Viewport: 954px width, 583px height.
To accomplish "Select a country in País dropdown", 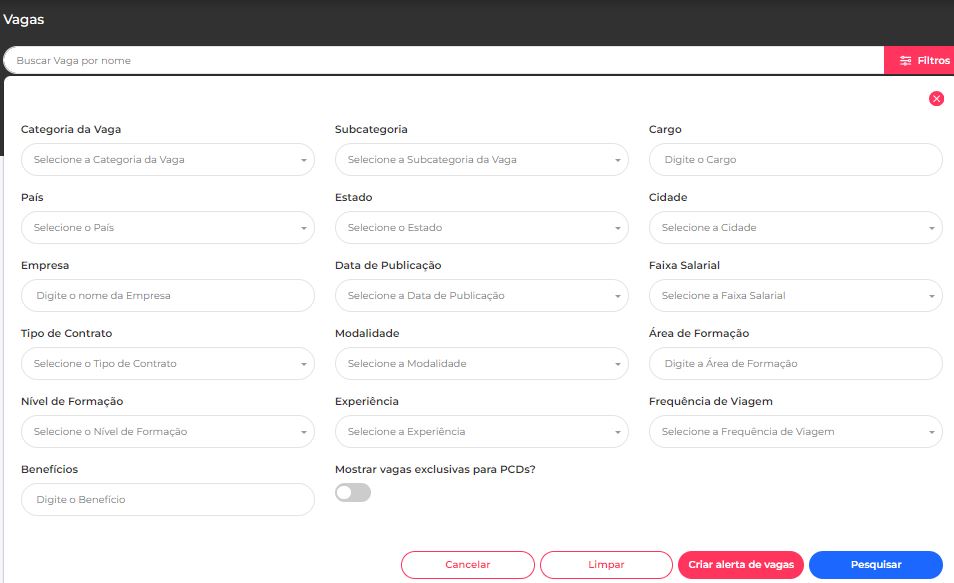I will 167,228.
